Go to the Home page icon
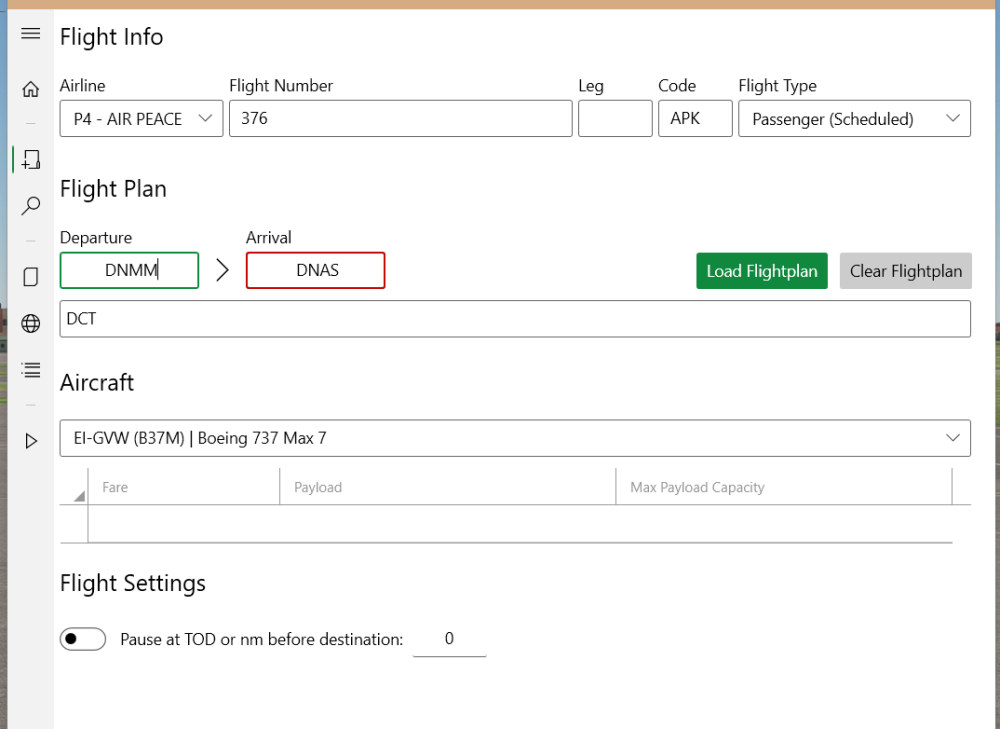 pyautogui.click(x=30, y=89)
